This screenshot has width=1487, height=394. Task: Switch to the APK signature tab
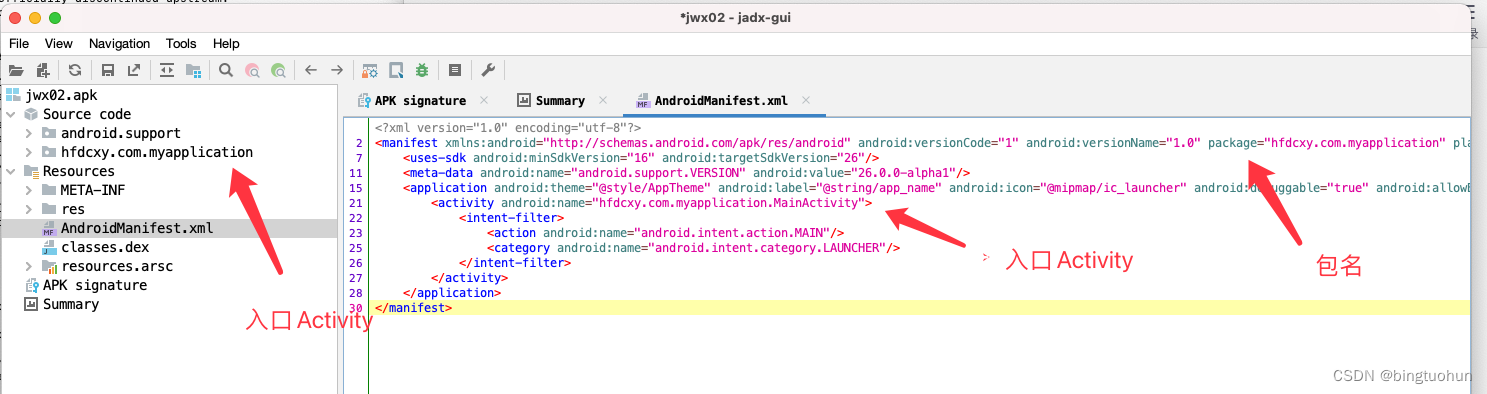[420, 100]
